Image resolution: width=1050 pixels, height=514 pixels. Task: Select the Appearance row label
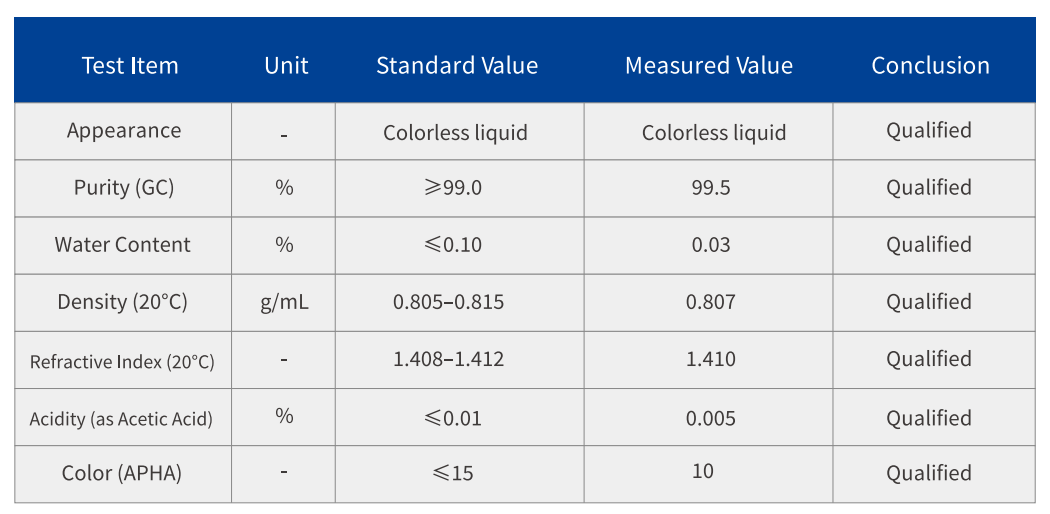click(x=124, y=131)
